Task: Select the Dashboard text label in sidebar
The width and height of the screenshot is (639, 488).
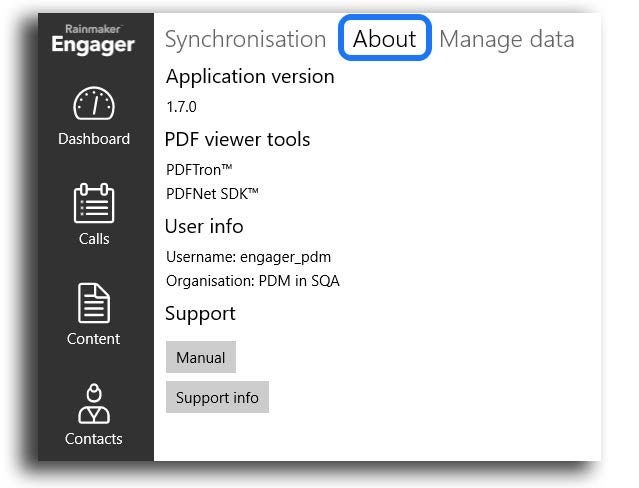Action: click(94, 139)
